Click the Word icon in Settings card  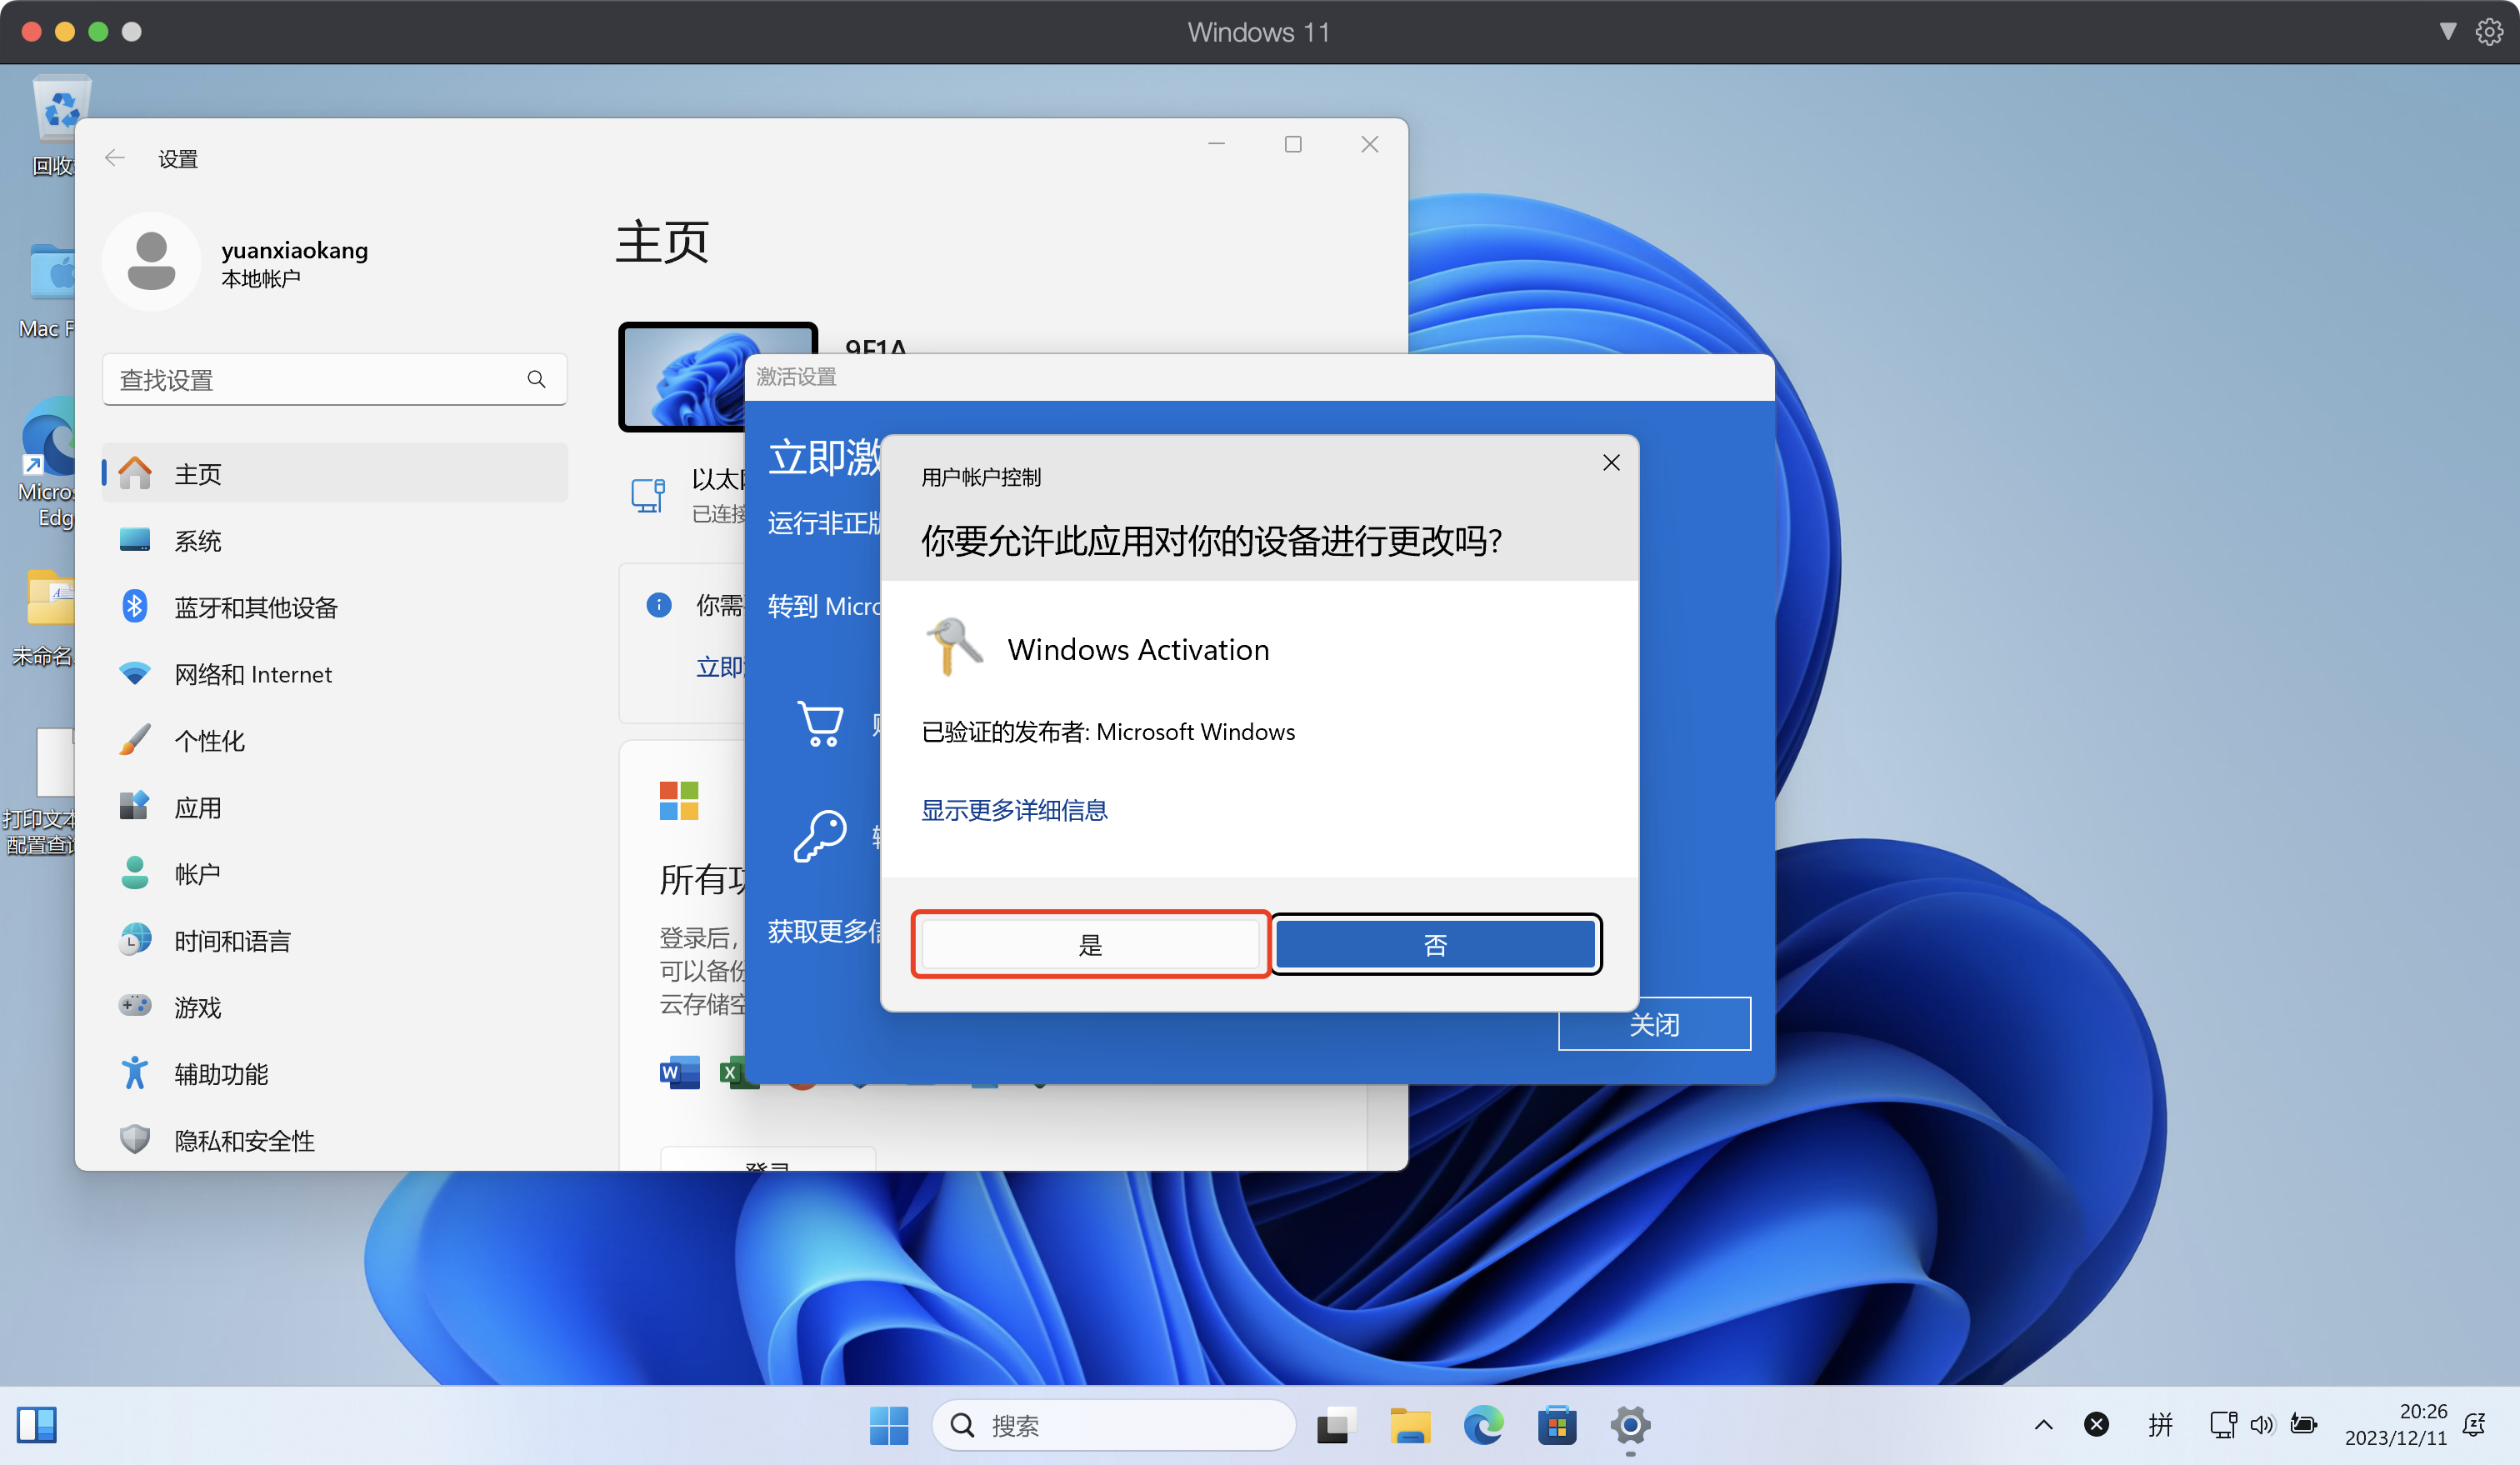coord(680,1072)
